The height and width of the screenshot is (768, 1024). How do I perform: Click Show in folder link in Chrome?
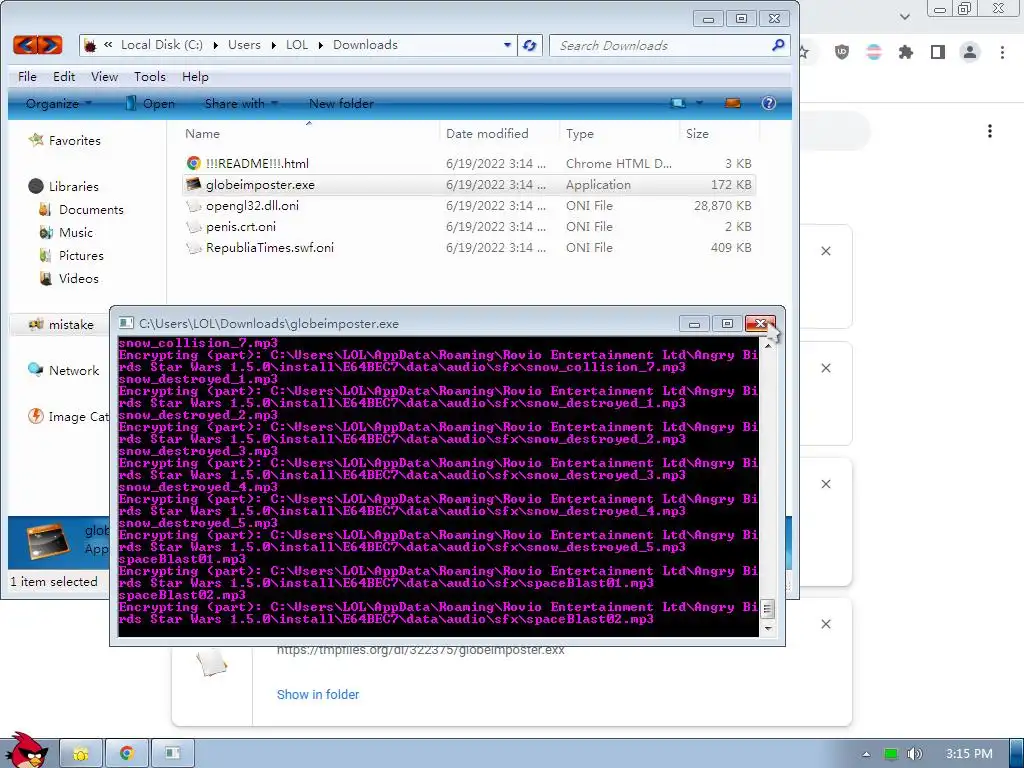tap(318, 694)
